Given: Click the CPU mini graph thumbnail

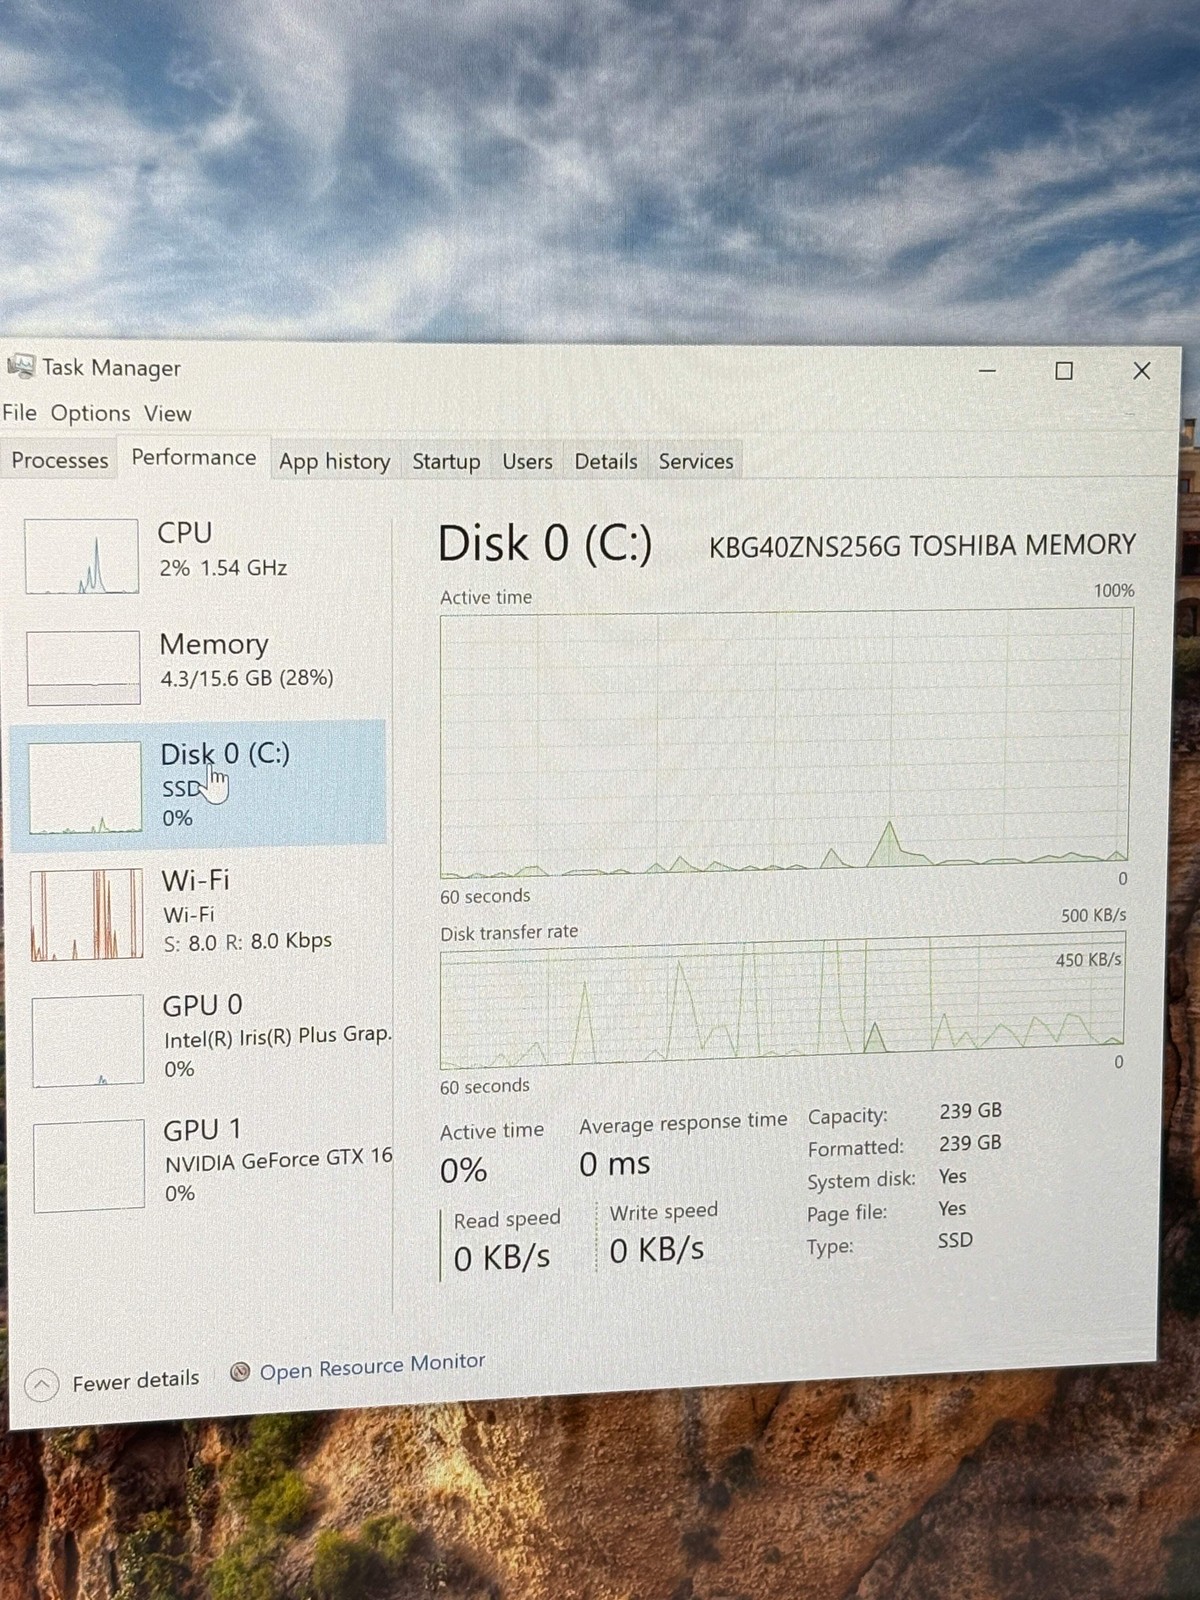Looking at the screenshot, I should tap(81, 556).
